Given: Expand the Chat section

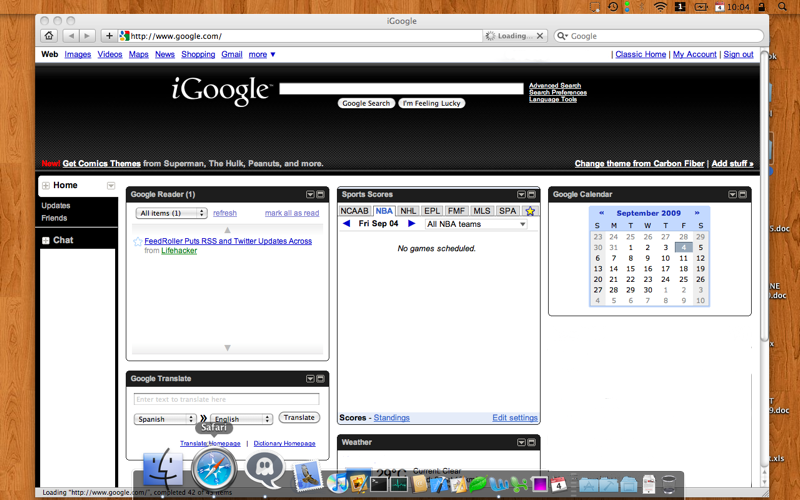Looking at the screenshot, I should pyautogui.click(x=45, y=240).
